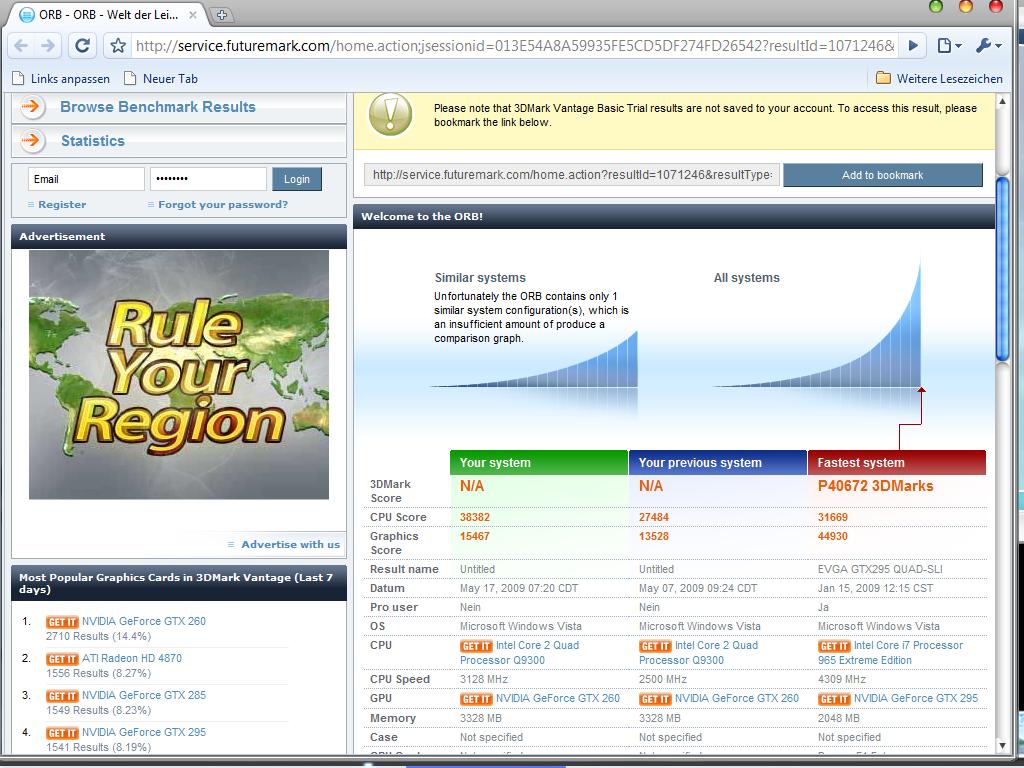
Task: Open ATI Radeon HD 4870 link
Action: [x=132, y=658]
